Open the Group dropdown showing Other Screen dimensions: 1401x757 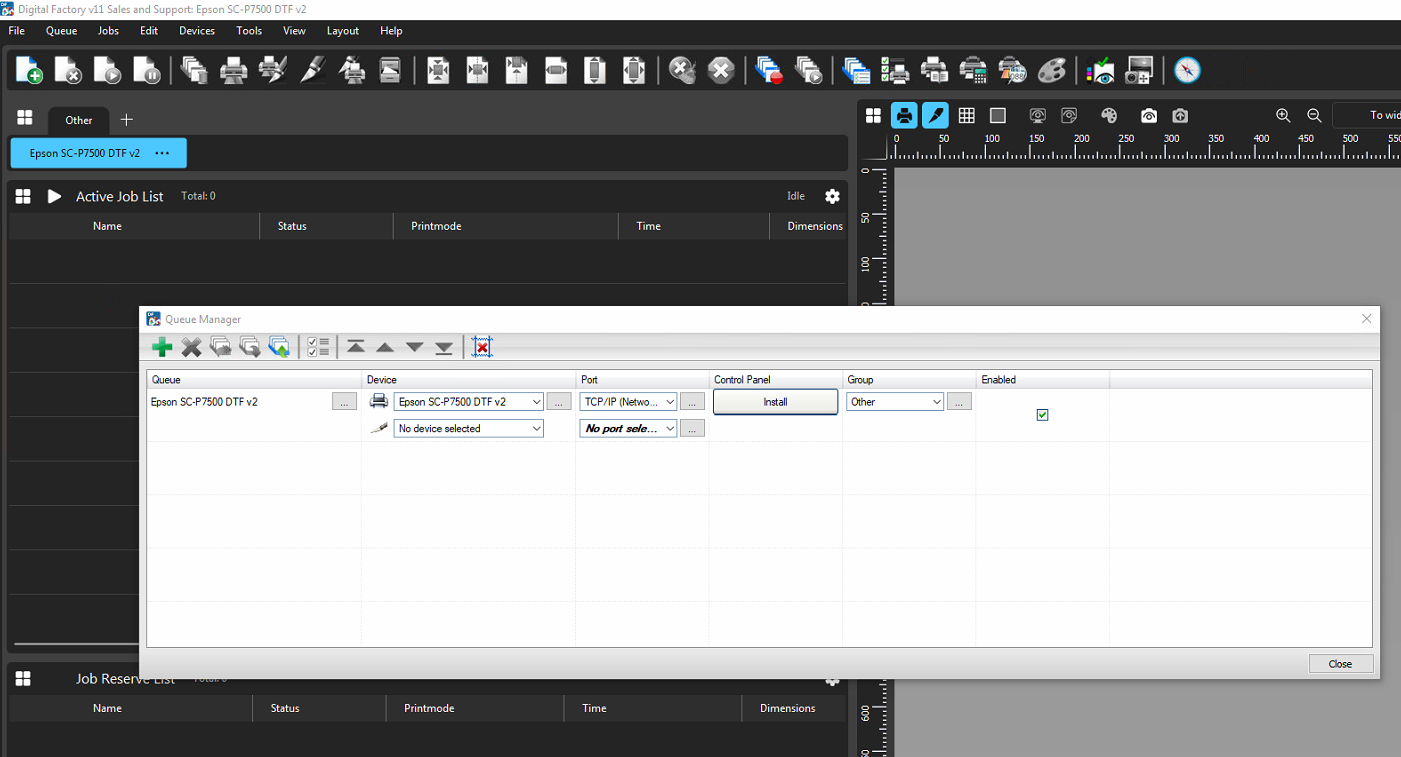tap(895, 402)
